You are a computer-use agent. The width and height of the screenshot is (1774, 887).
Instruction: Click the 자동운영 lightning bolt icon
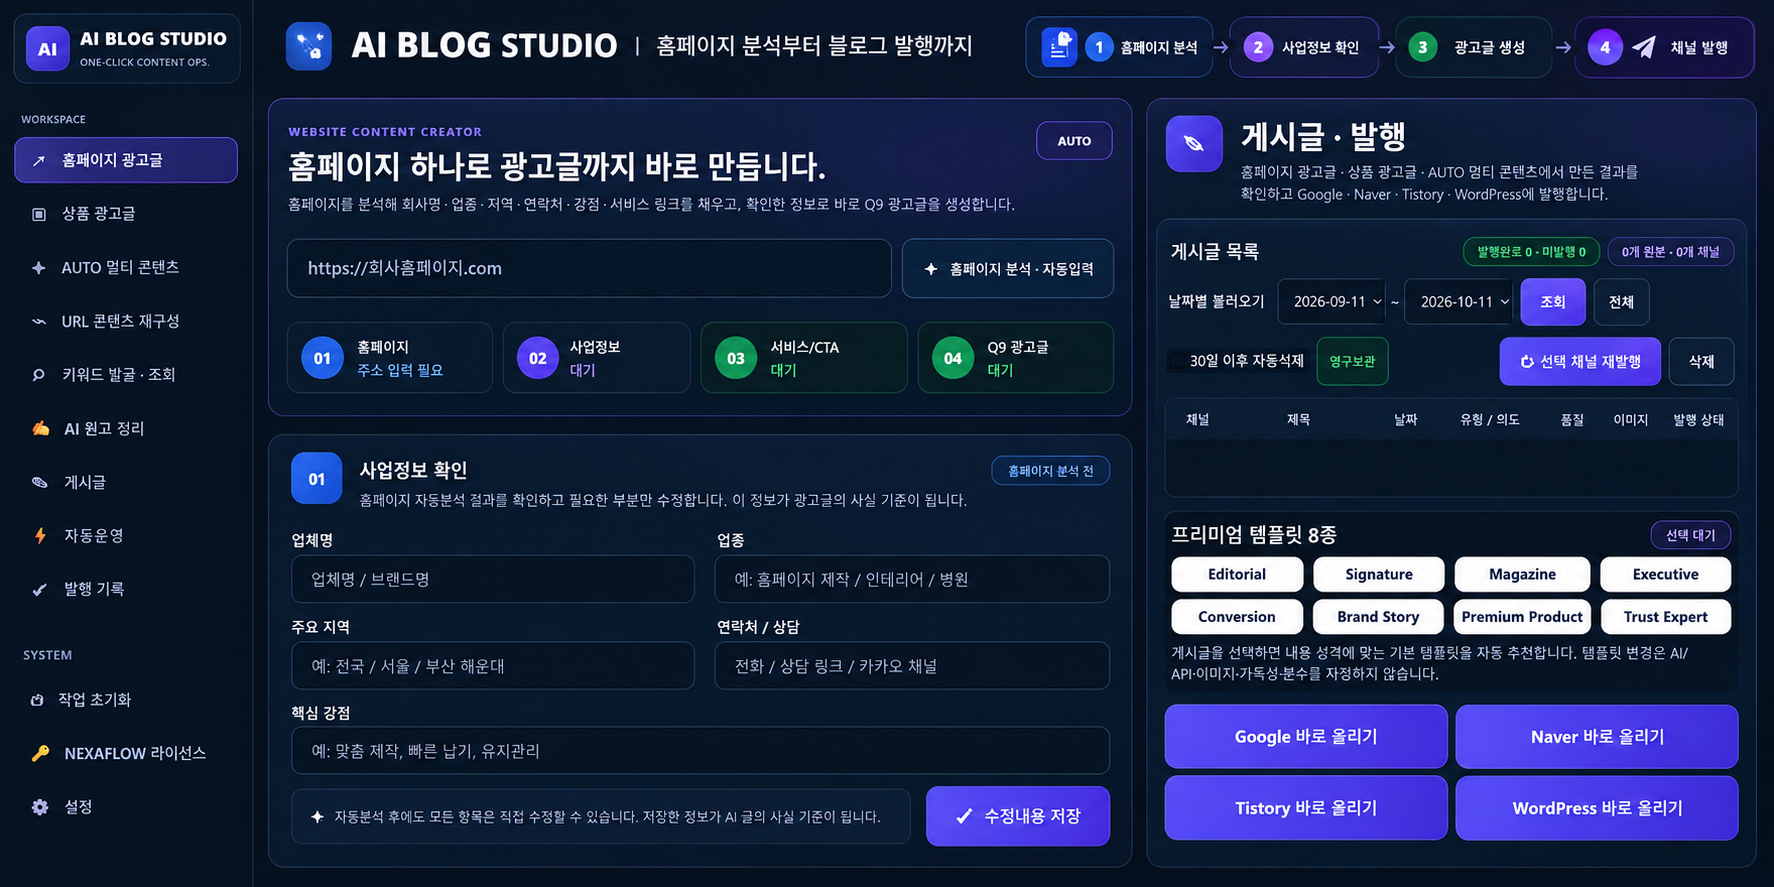click(40, 536)
